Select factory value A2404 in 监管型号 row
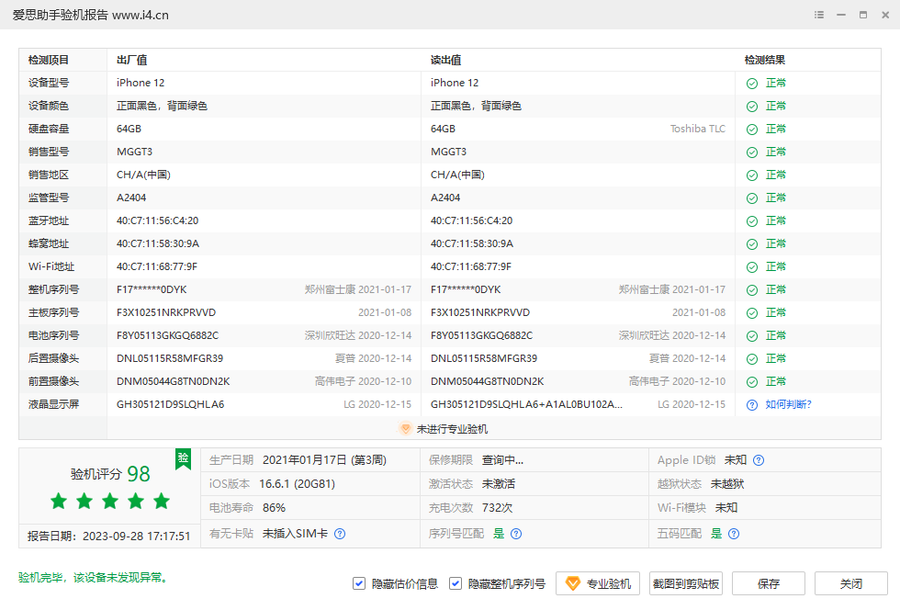Image resolution: width=900 pixels, height=610 pixels. (131, 198)
